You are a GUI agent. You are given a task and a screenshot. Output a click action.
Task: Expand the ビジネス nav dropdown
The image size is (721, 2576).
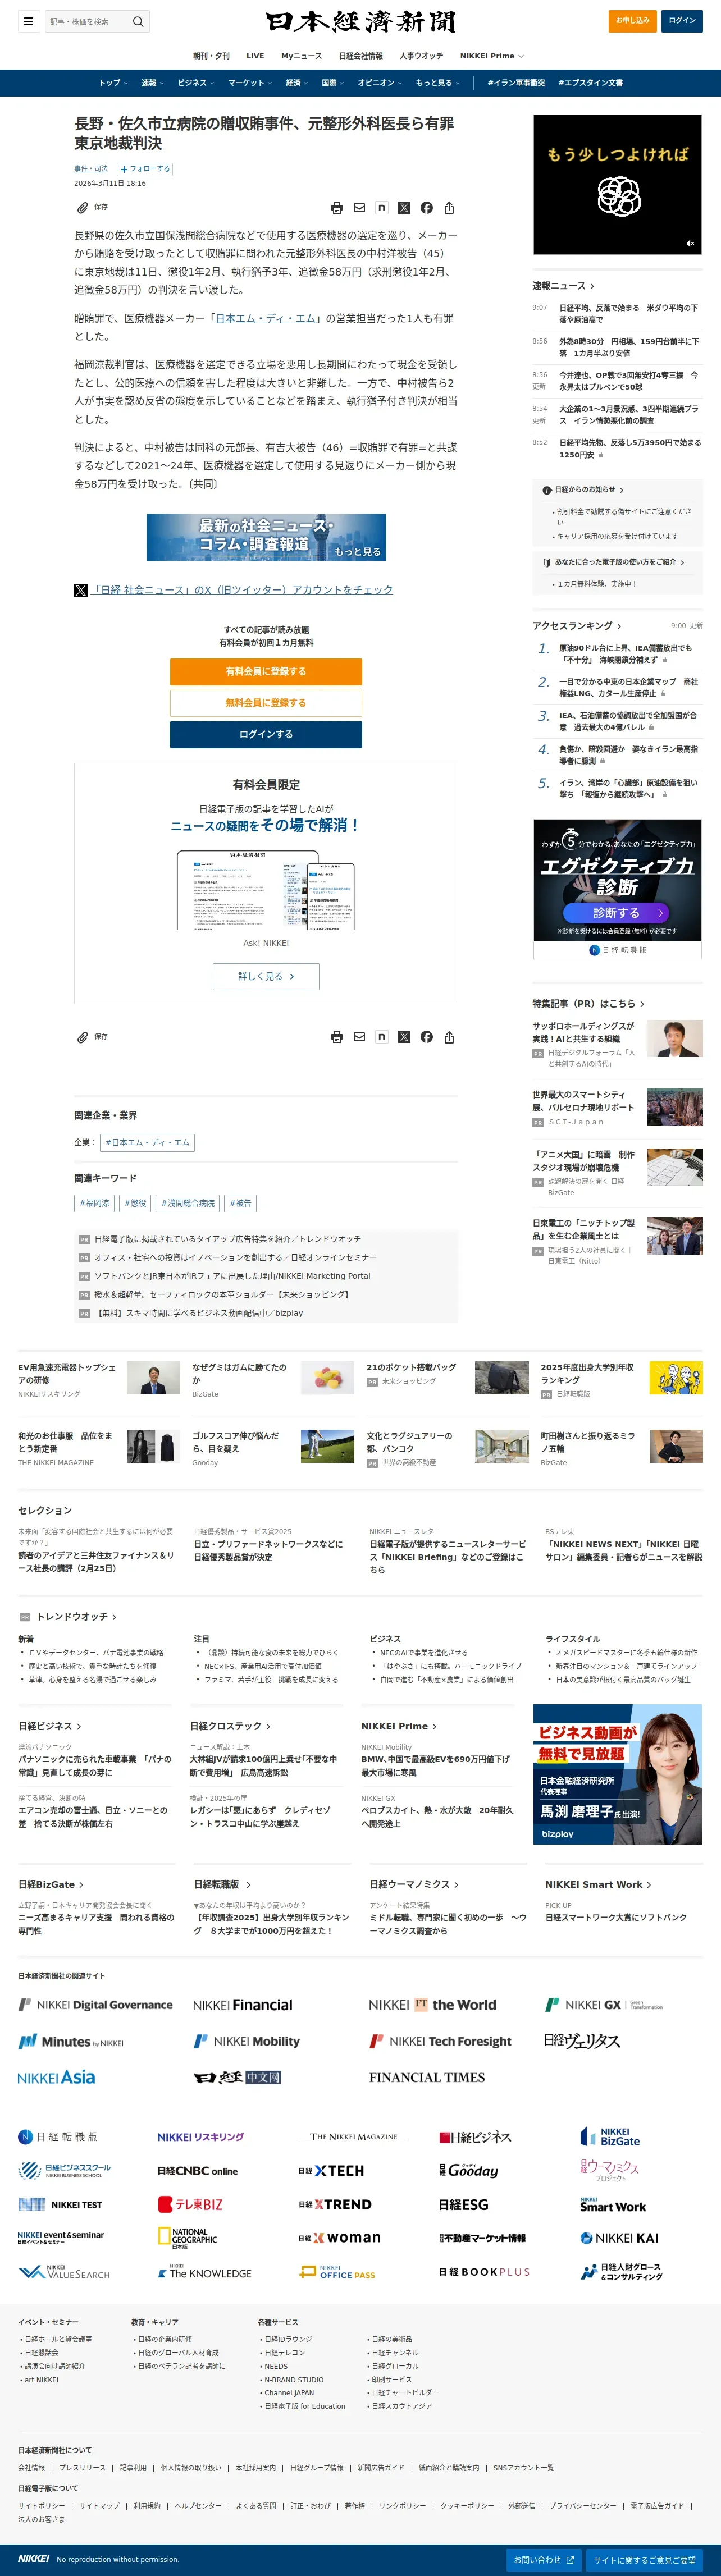coord(197,83)
